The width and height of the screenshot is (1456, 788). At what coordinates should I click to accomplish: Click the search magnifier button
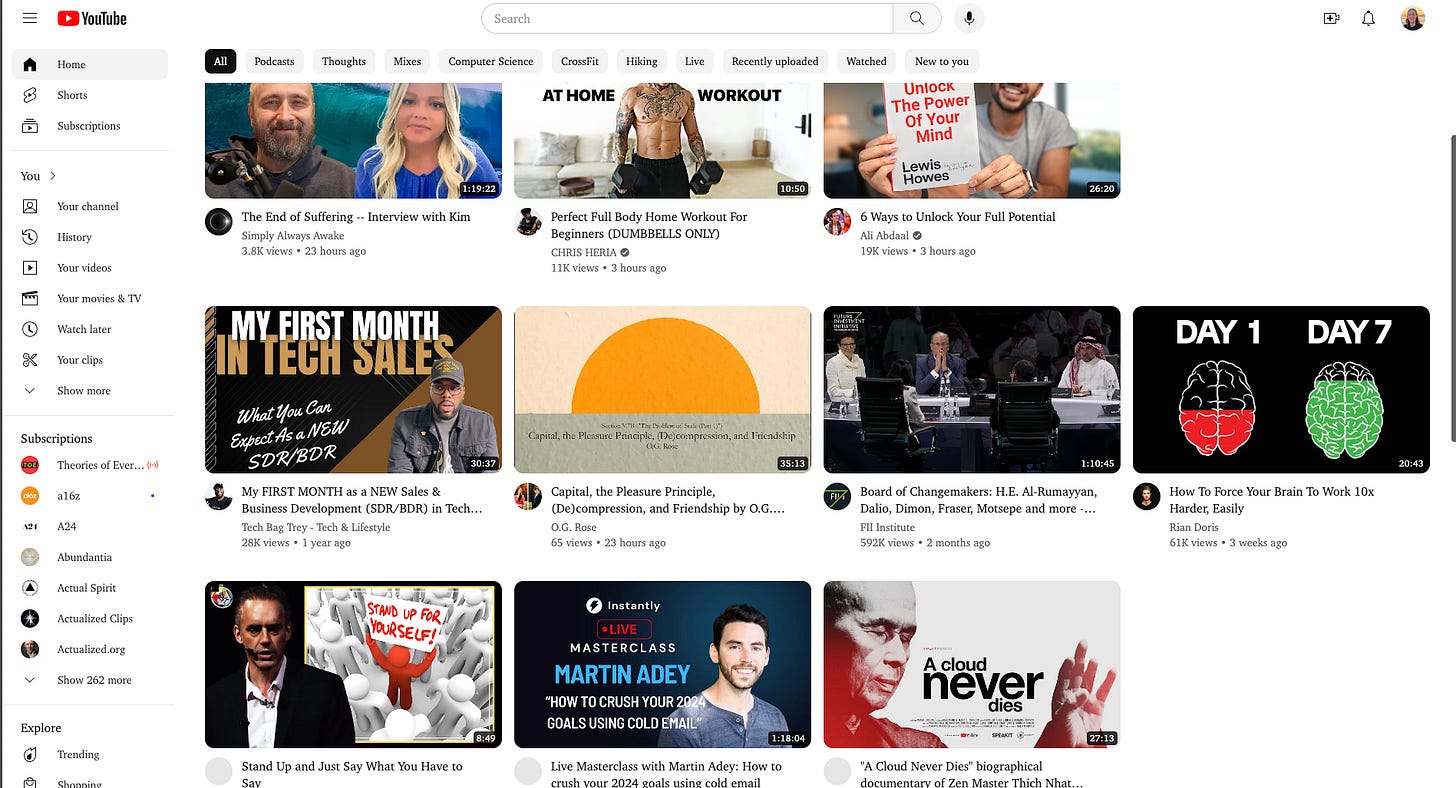click(917, 18)
